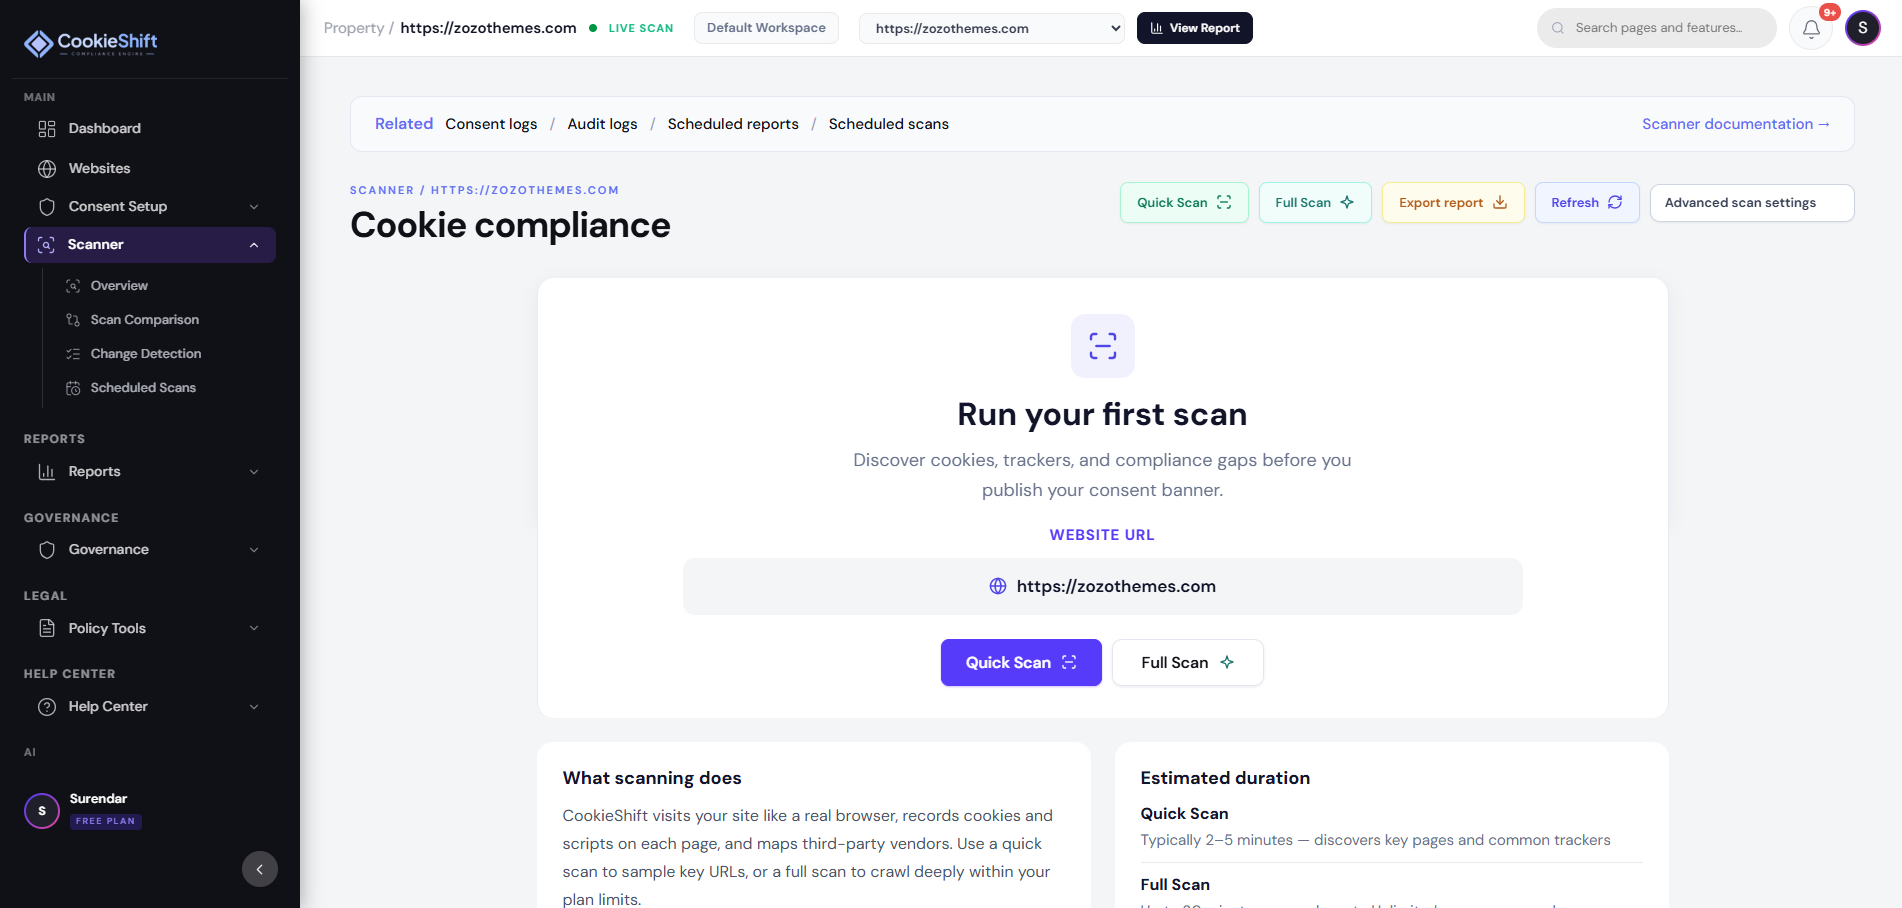This screenshot has width=1902, height=908.
Task: Click the Websites globe icon
Action: pos(47,169)
